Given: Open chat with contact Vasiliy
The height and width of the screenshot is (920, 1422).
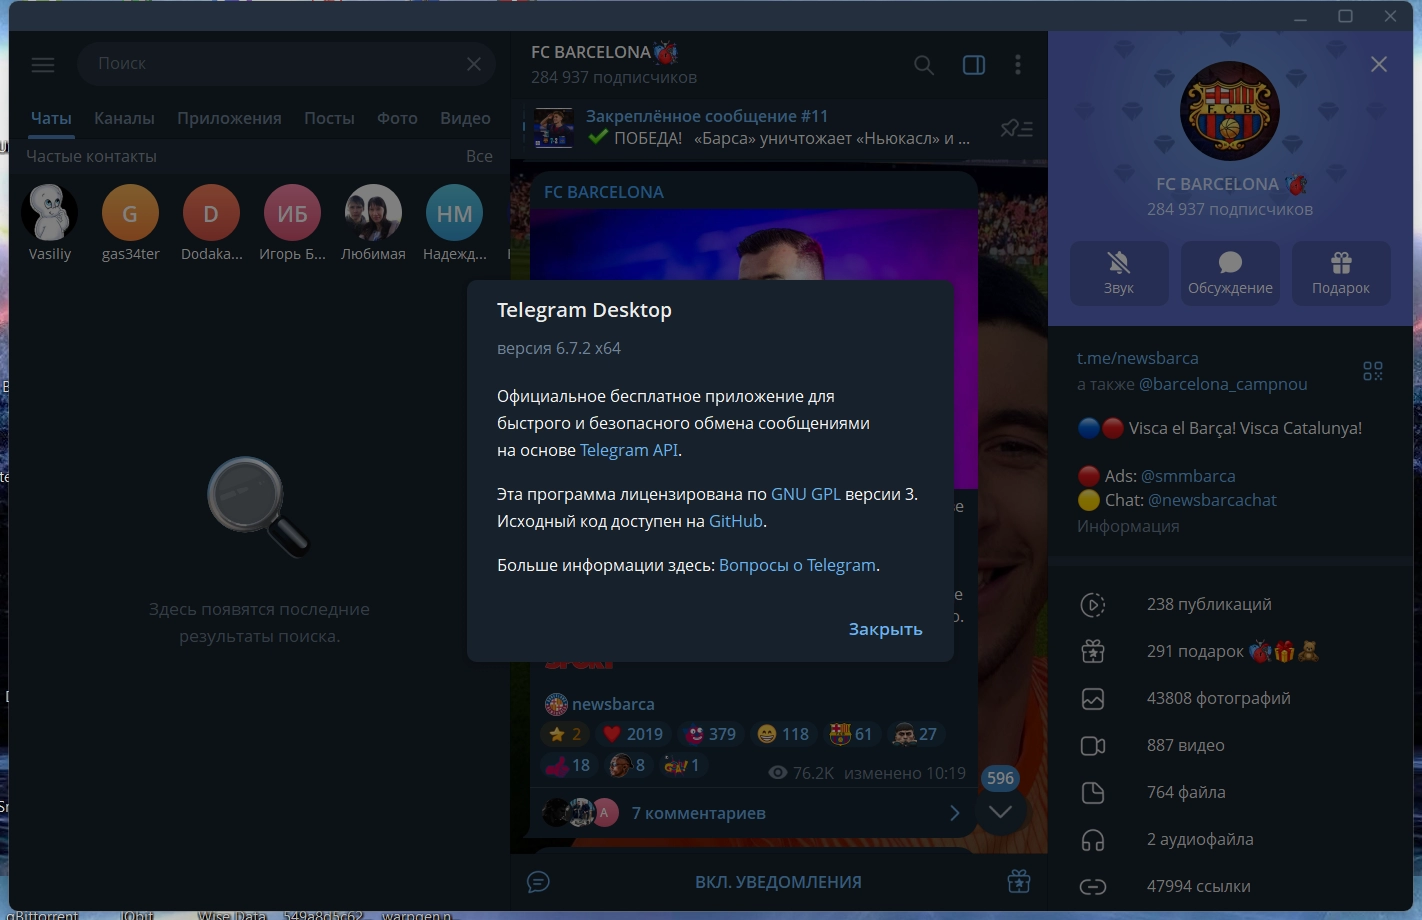Looking at the screenshot, I should (x=50, y=223).
